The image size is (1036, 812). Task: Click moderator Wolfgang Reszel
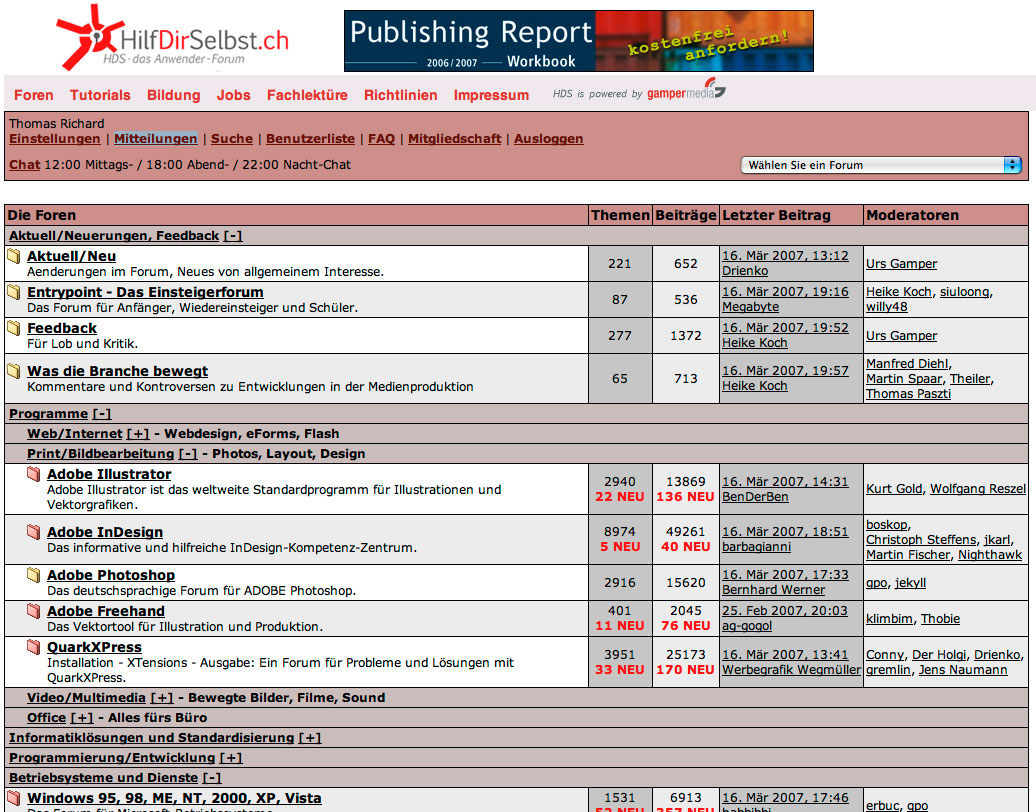tap(978, 489)
